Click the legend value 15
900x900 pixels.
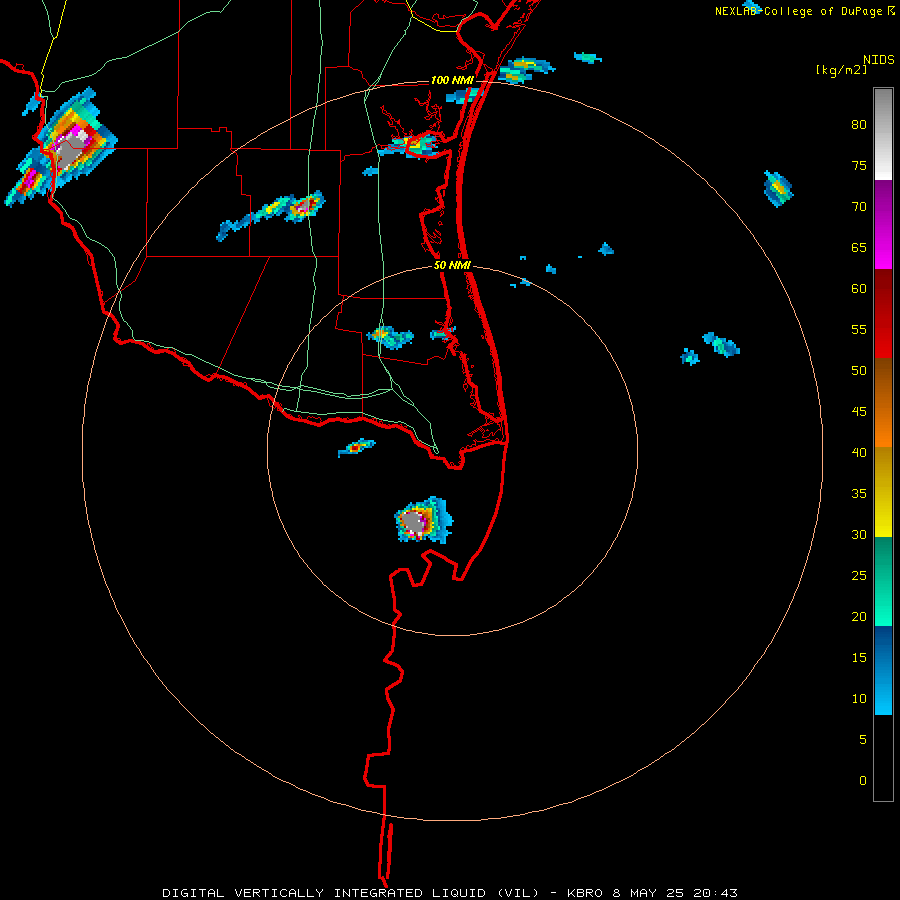(x=859, y=658)
